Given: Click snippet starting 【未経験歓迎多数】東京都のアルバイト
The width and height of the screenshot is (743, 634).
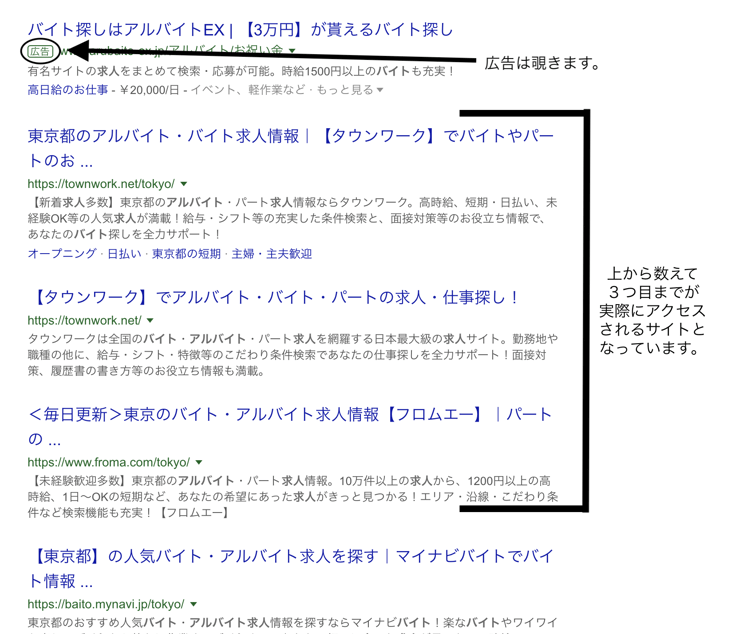Looking at the screenshot, I should [293, 497].
